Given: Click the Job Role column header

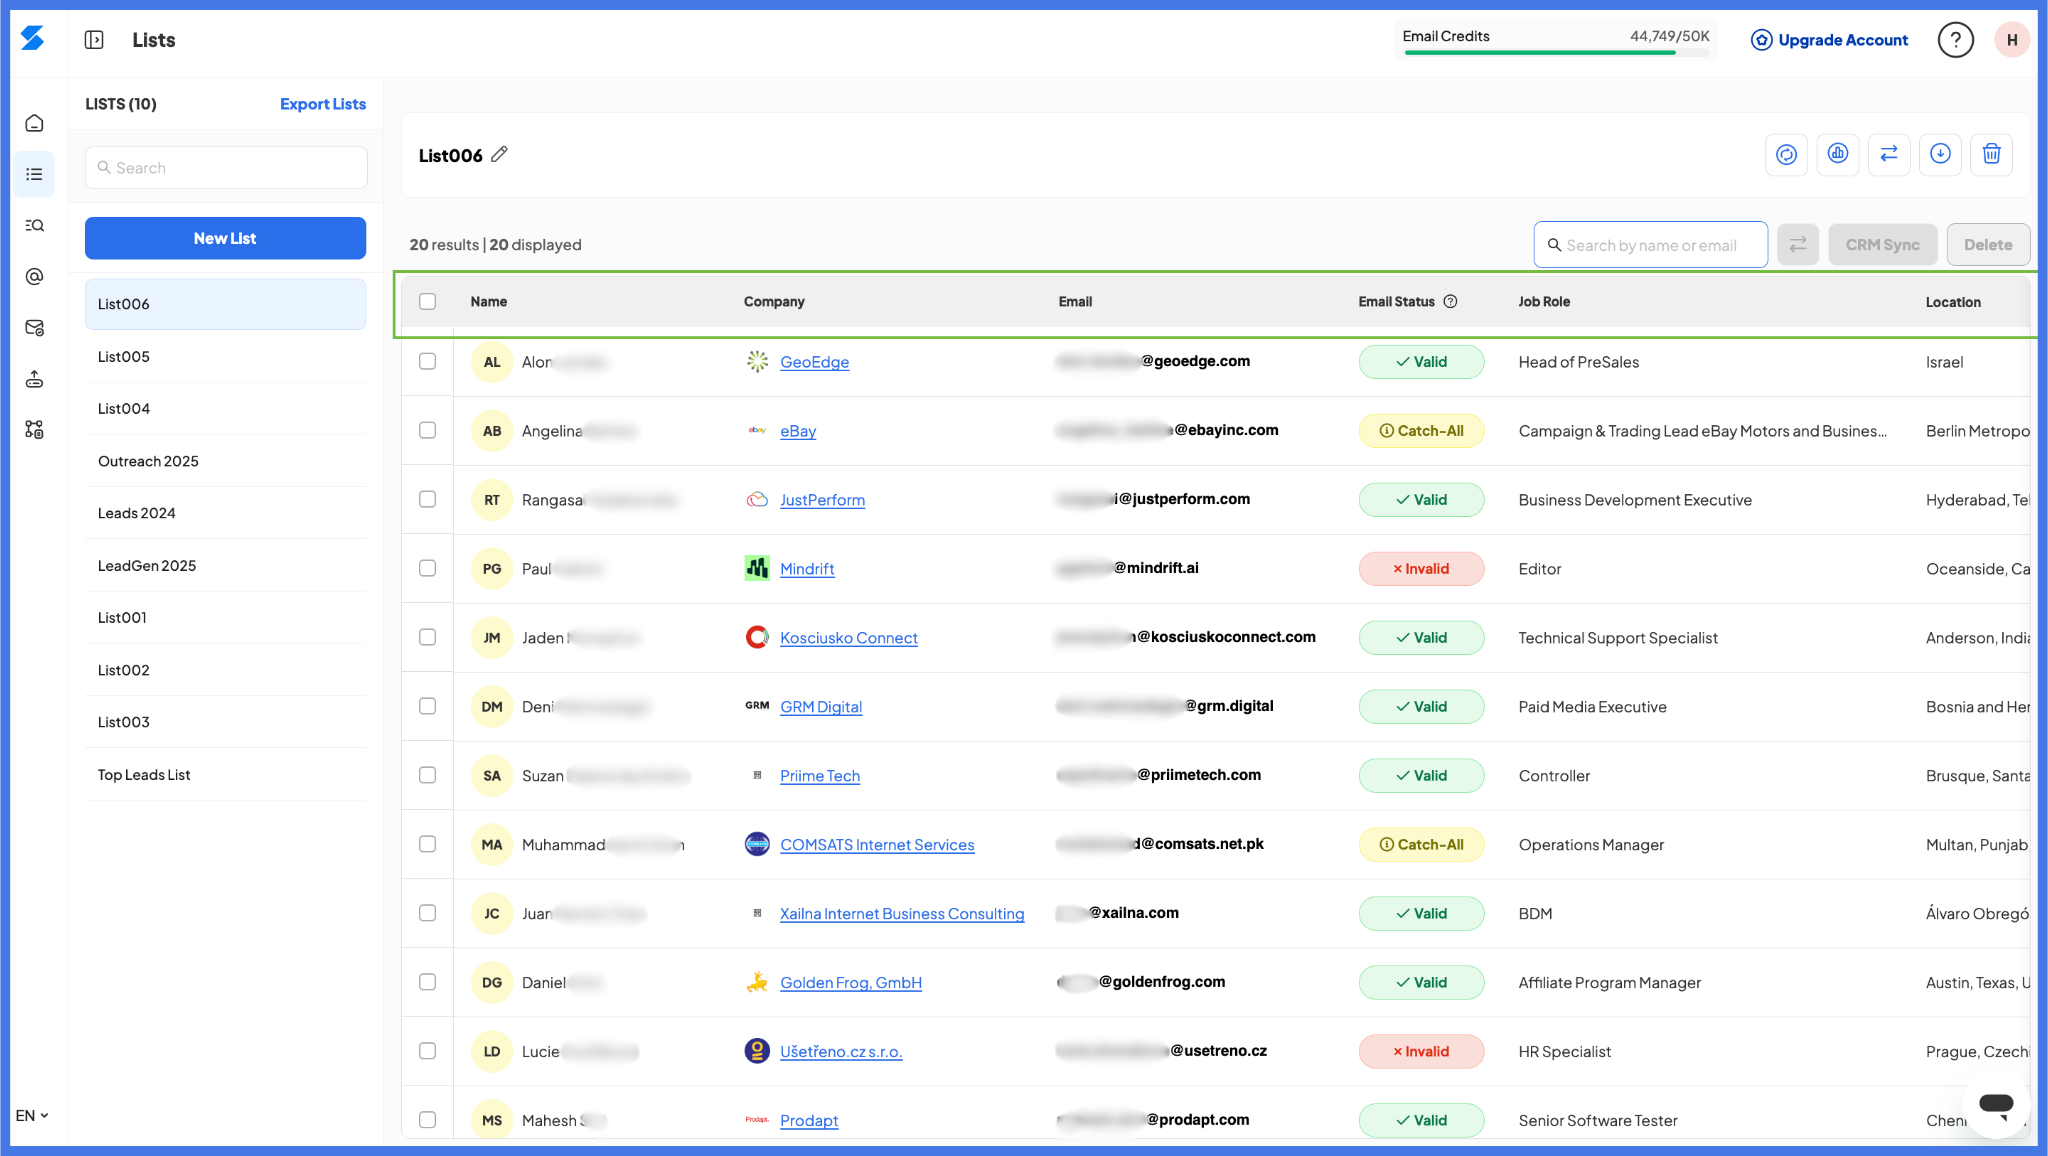Looking at the screenshot, I should coord(1544,301).
